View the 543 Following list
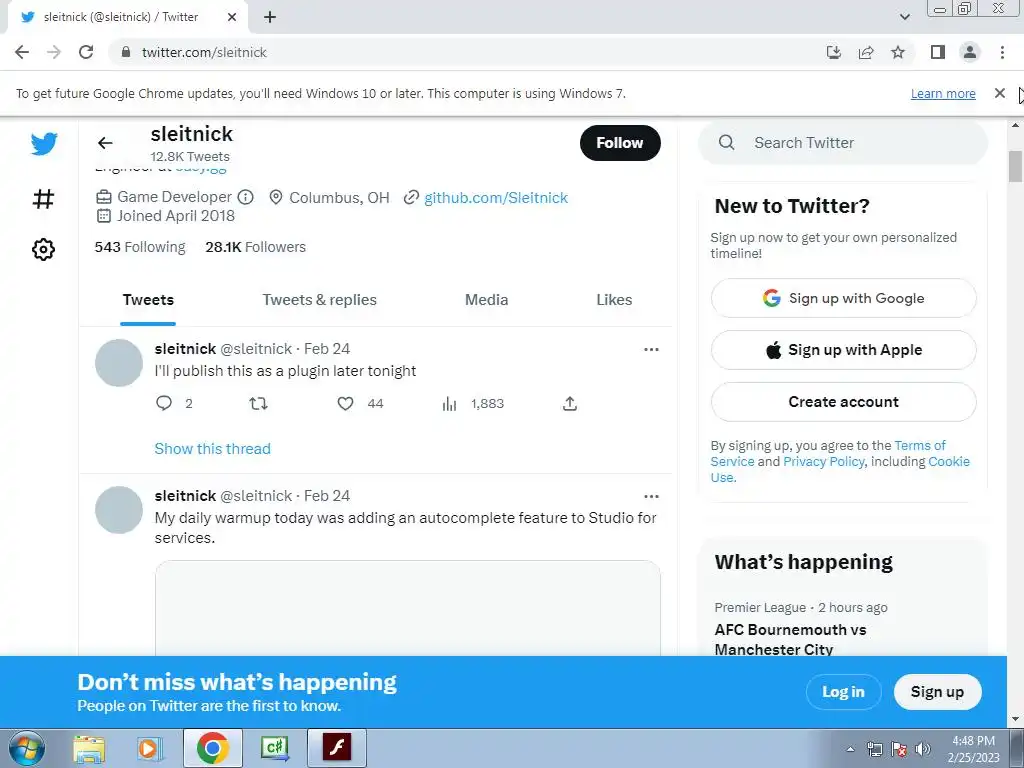The height and width of the screenshot is (768, 1024). [x=140, y=247]
